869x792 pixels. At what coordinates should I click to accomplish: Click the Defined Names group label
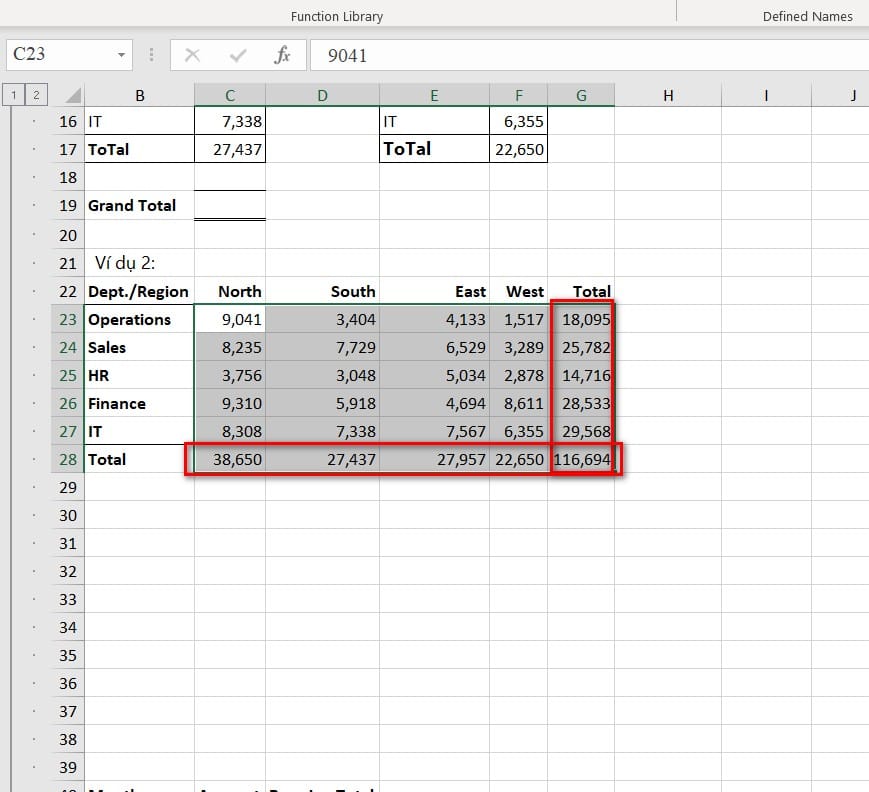[807, 16]
